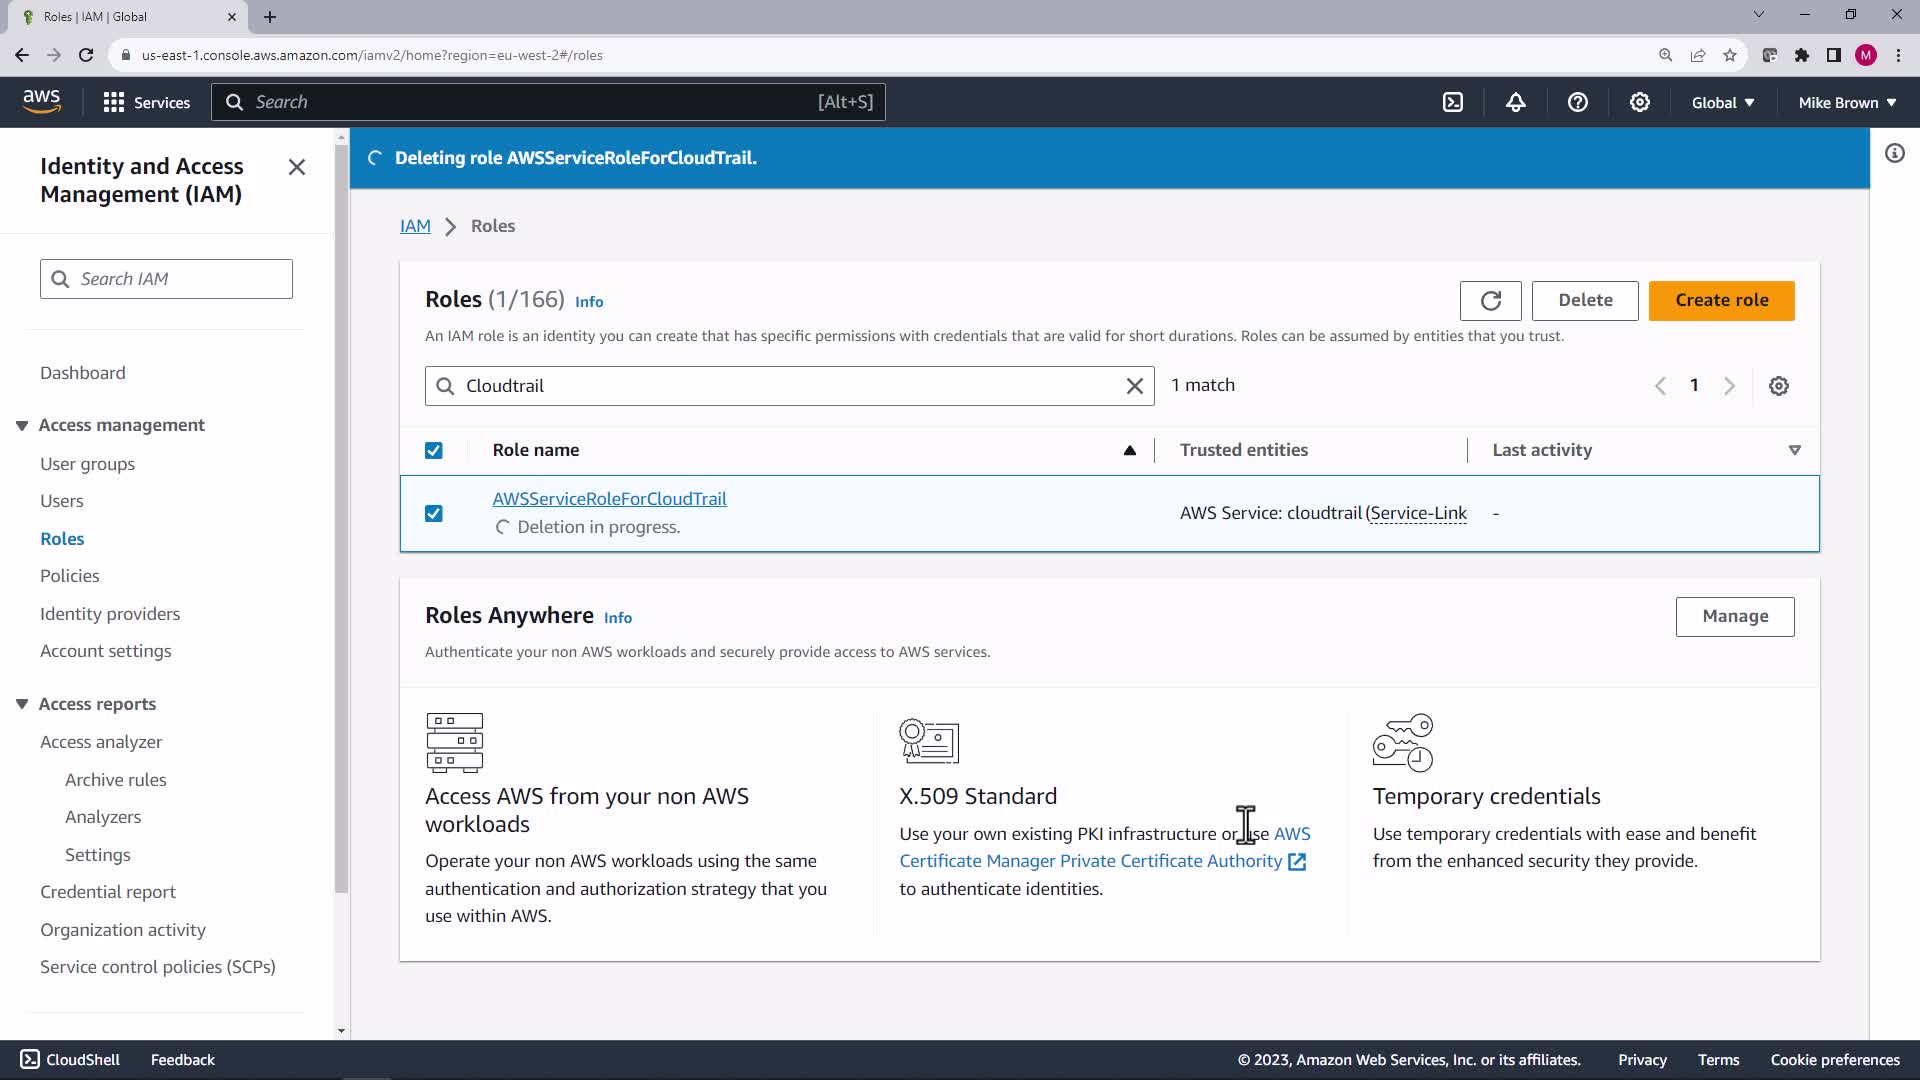Expand the Mike Brown account menu

1846,102
